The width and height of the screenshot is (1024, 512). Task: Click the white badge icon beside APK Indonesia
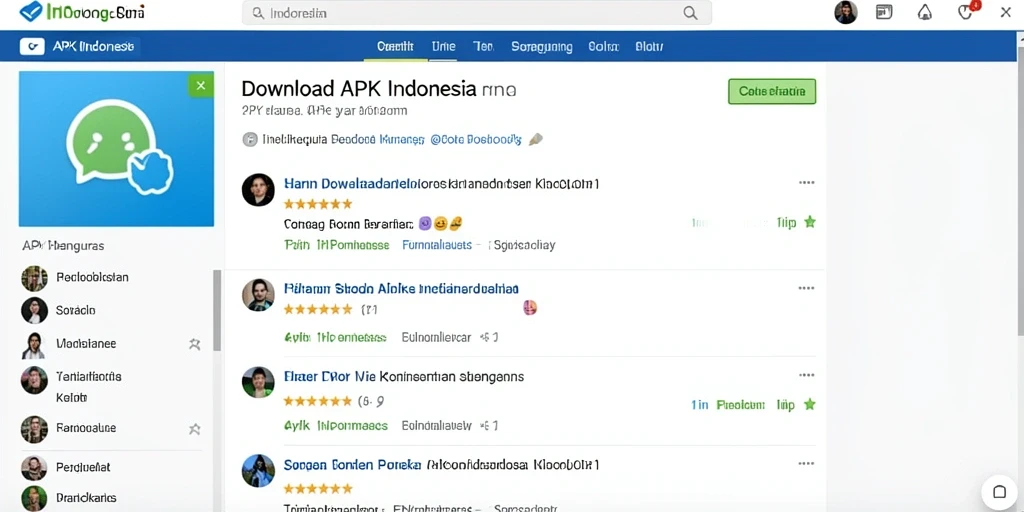[32, 46]
